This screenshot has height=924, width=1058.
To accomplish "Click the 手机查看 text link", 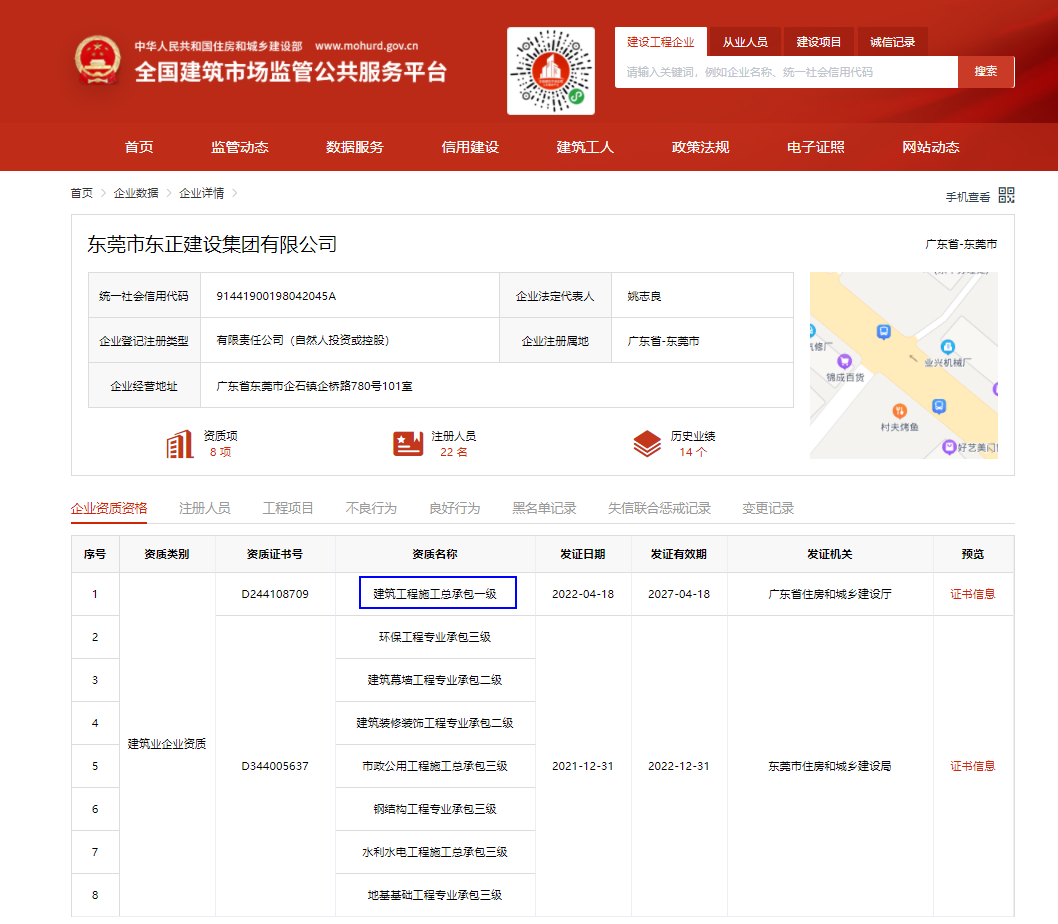I will [968, 196].
